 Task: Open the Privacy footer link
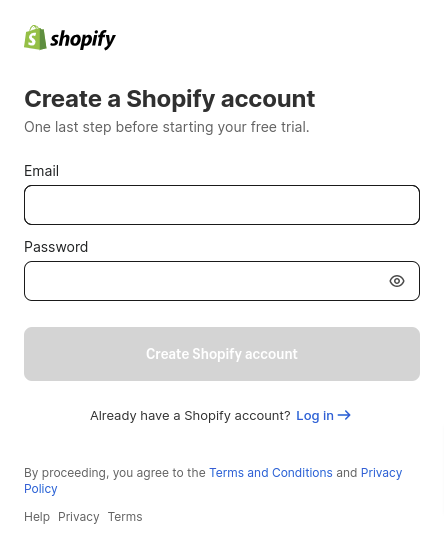click(x=79, y=517)
